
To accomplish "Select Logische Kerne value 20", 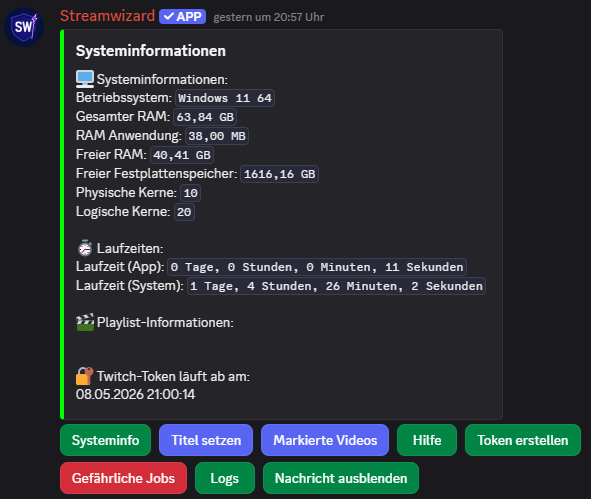I will (x=184, y=212).
